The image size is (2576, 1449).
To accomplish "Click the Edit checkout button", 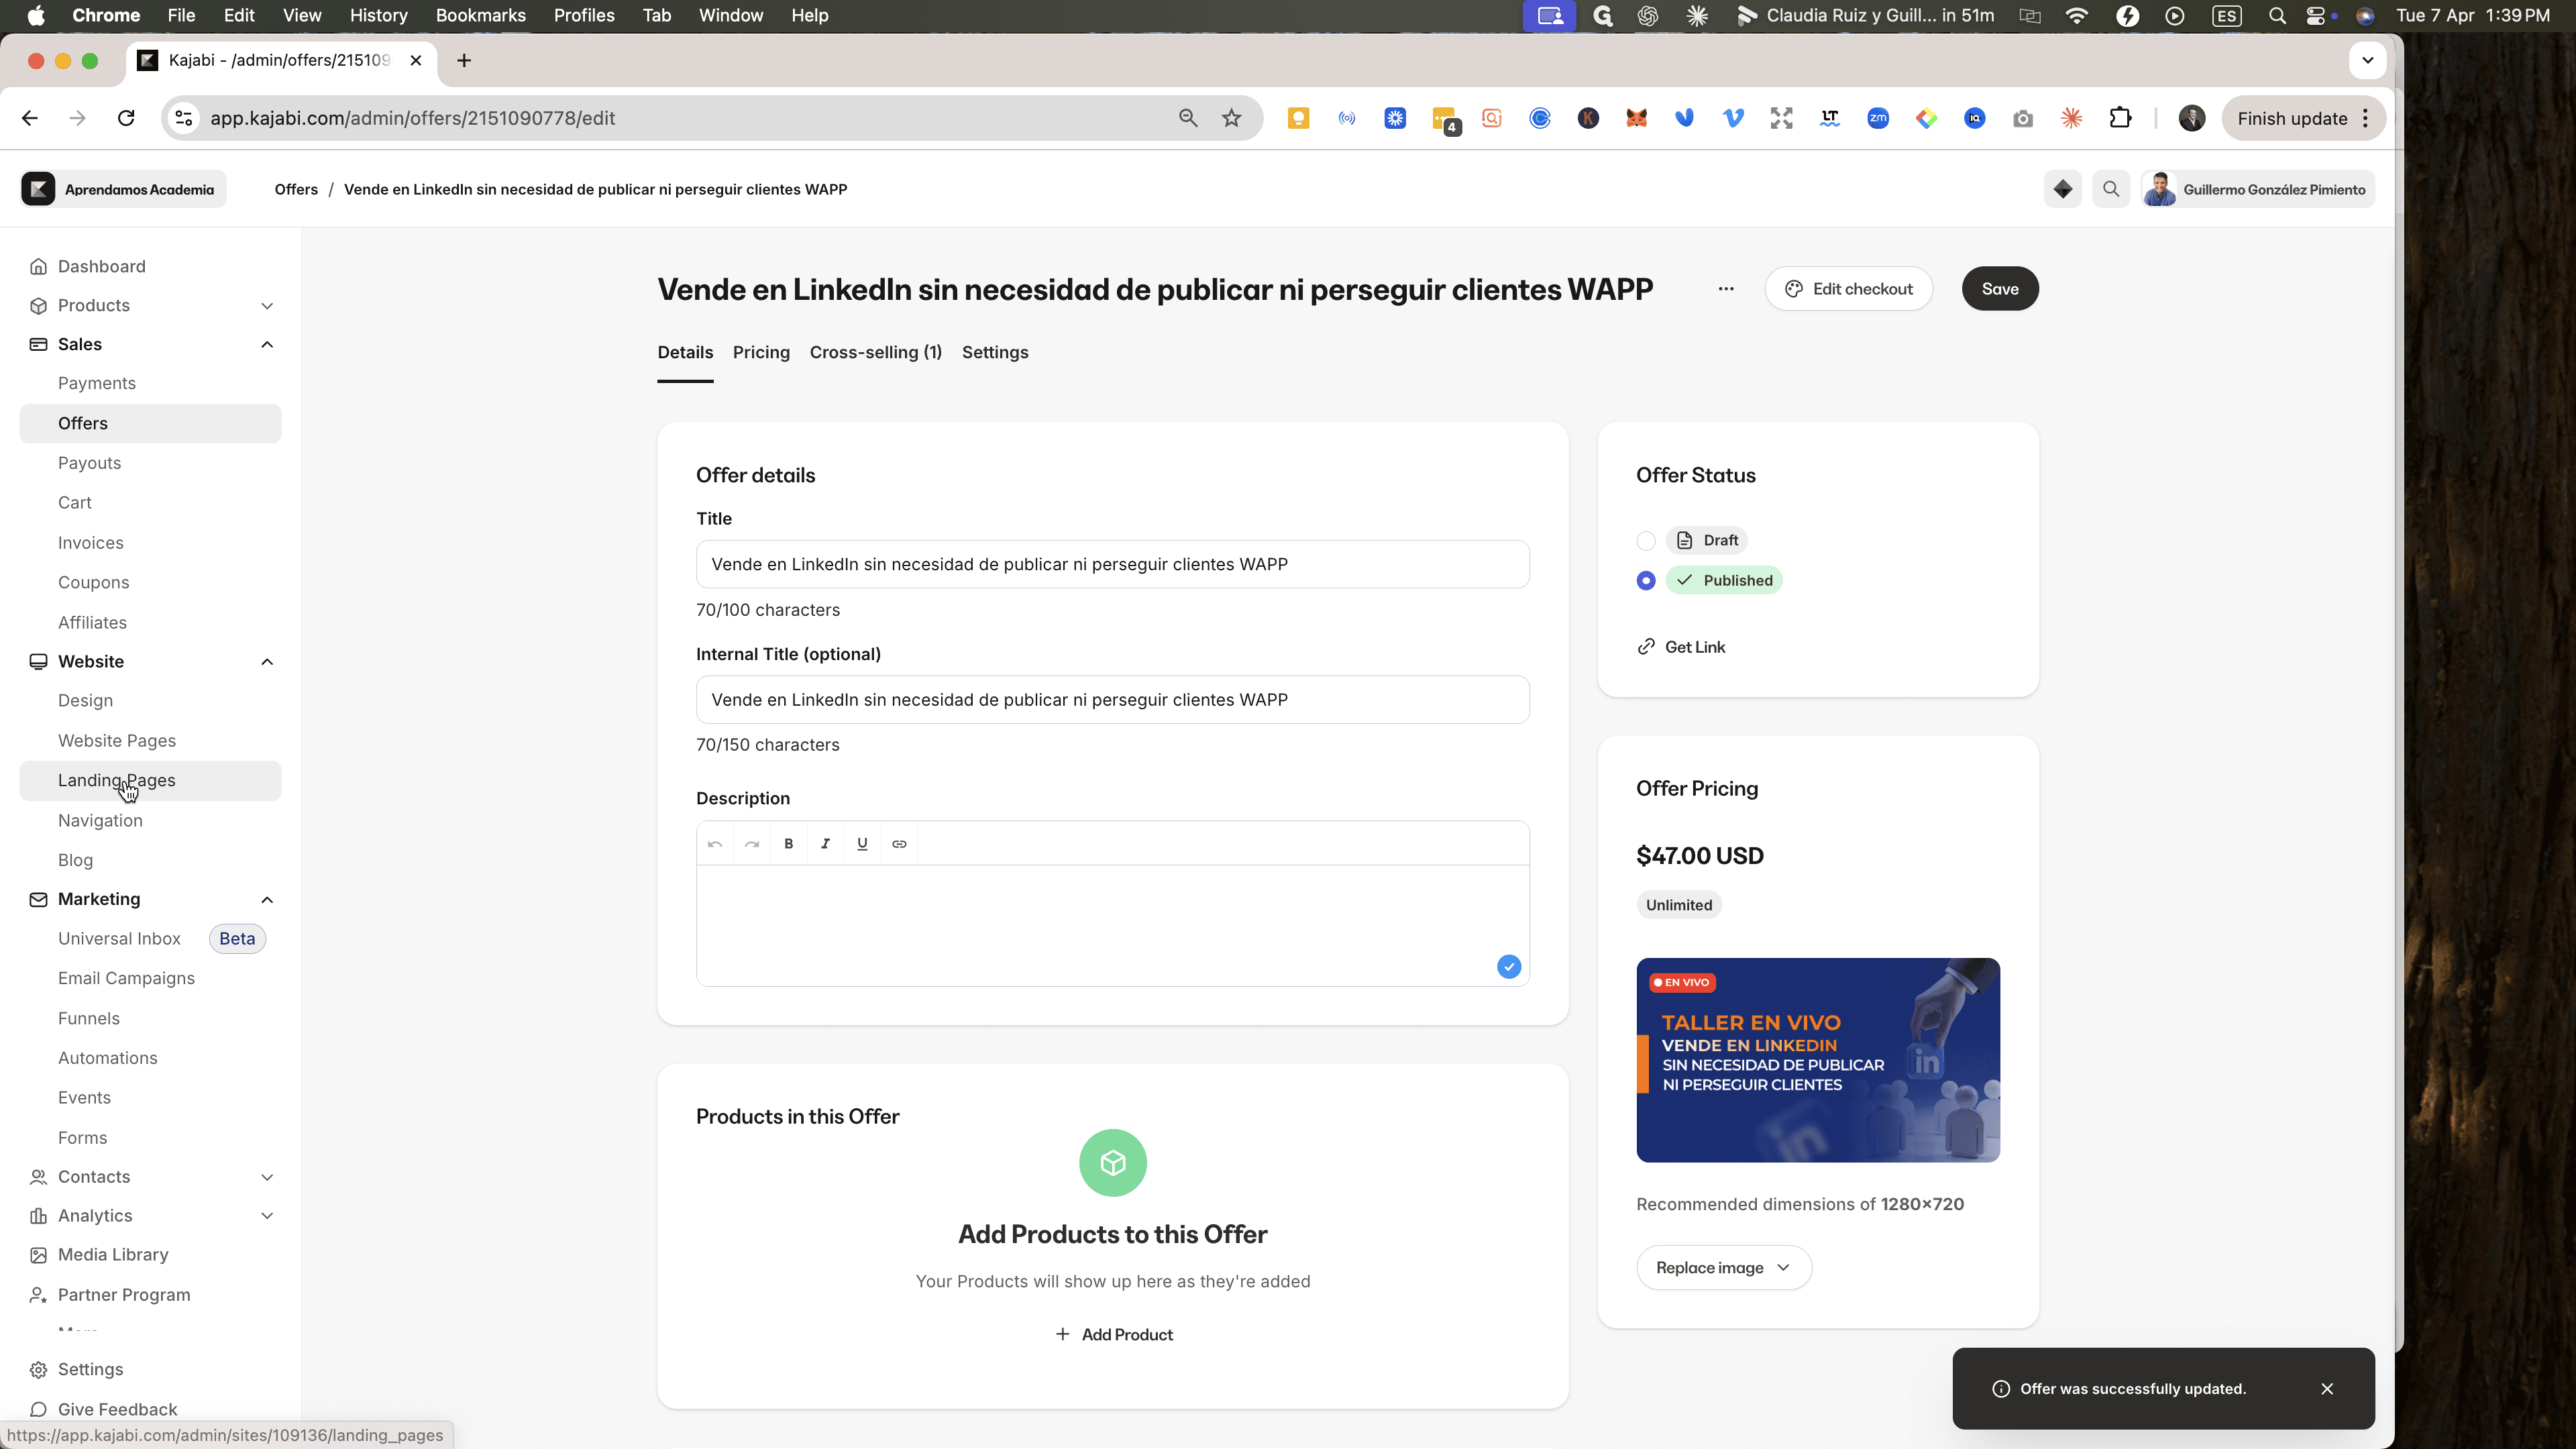I will (1849, 289).
